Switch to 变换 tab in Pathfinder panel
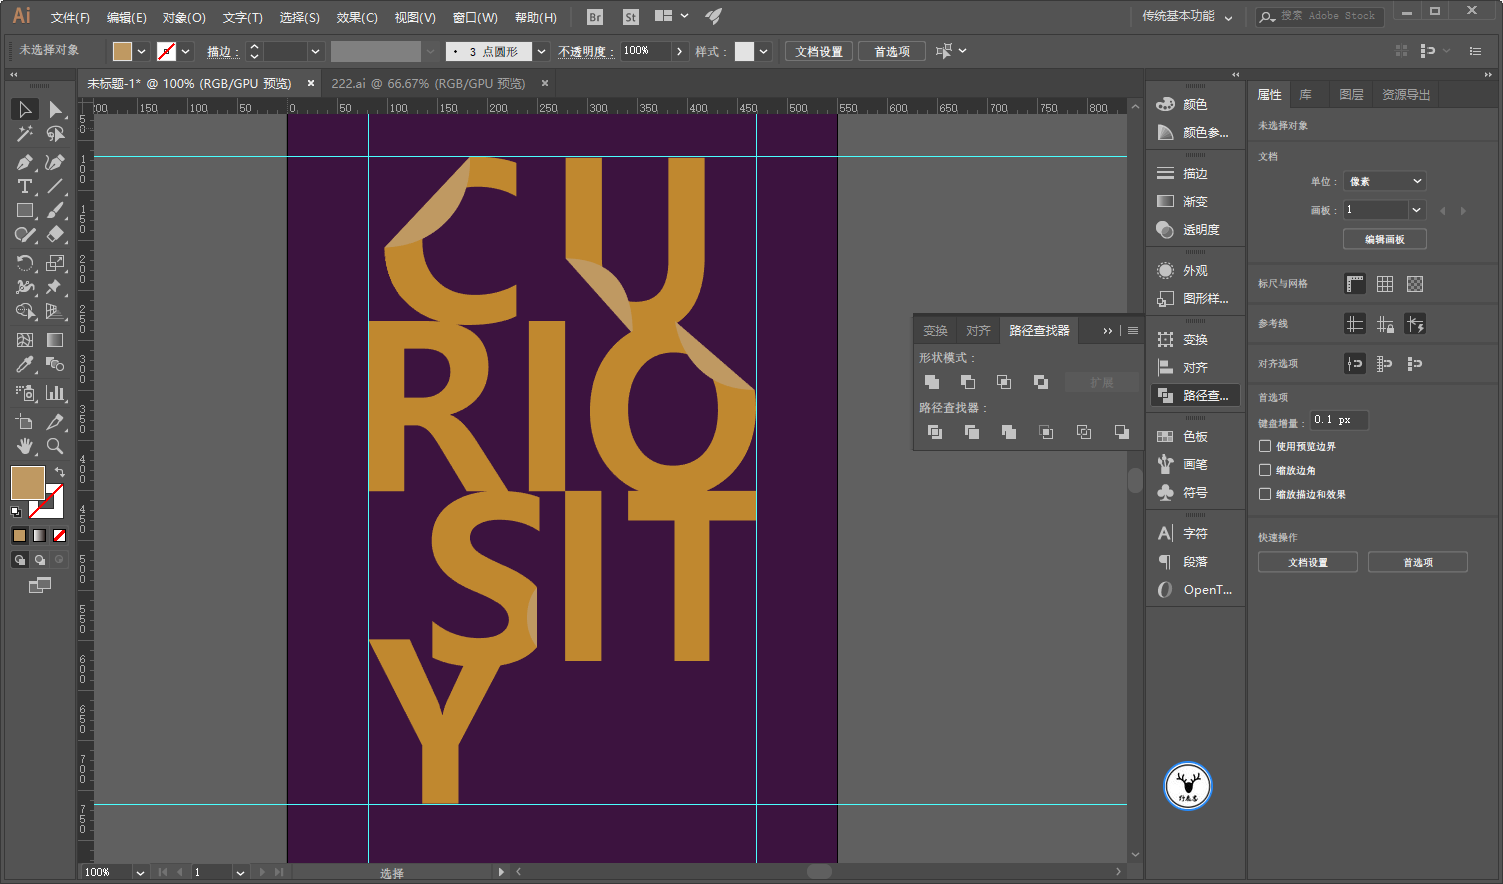 coord(935,330)
